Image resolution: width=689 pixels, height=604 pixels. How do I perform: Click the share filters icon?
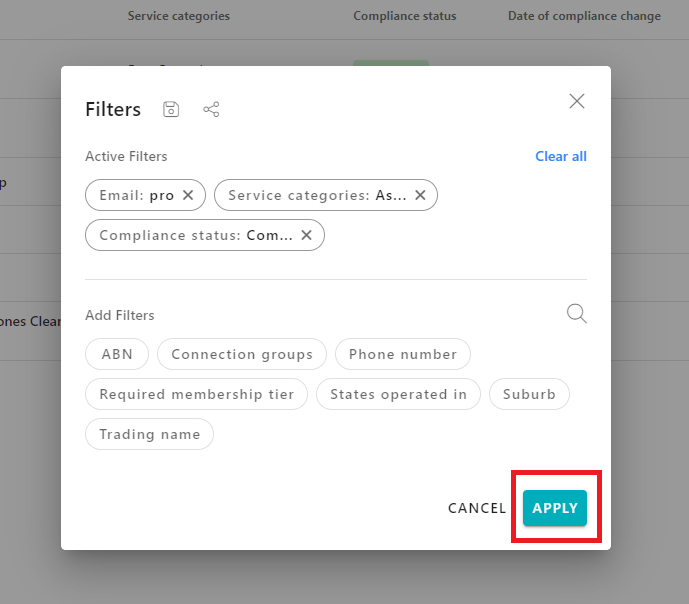[x=211, y=109]
